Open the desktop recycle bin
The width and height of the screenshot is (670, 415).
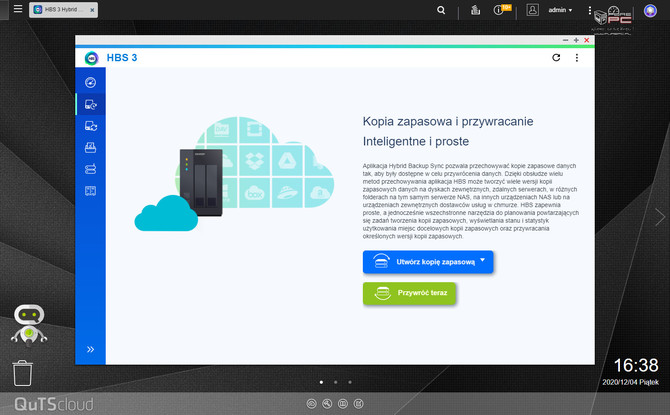point(22,373)
